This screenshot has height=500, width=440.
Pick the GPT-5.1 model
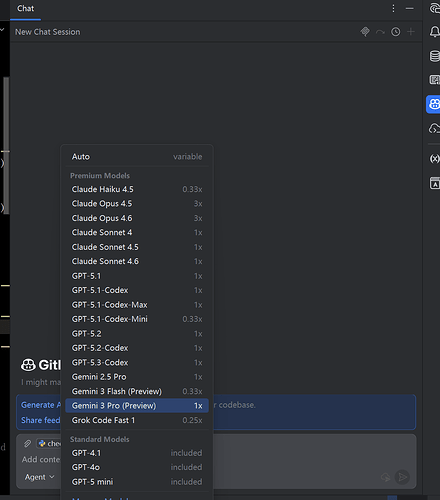(x=137, y=276)
